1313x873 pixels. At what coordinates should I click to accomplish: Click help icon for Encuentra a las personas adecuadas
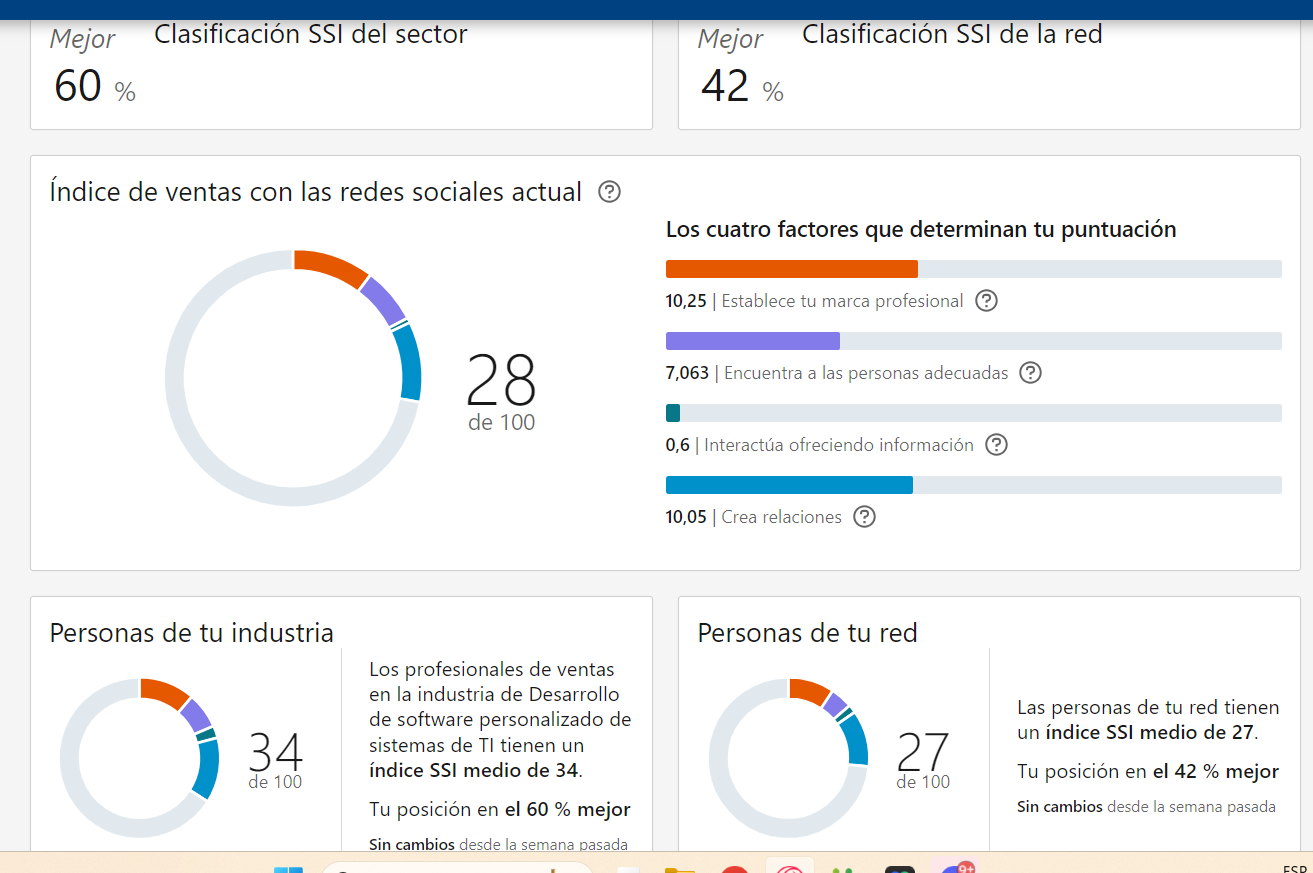(1030, 373)
